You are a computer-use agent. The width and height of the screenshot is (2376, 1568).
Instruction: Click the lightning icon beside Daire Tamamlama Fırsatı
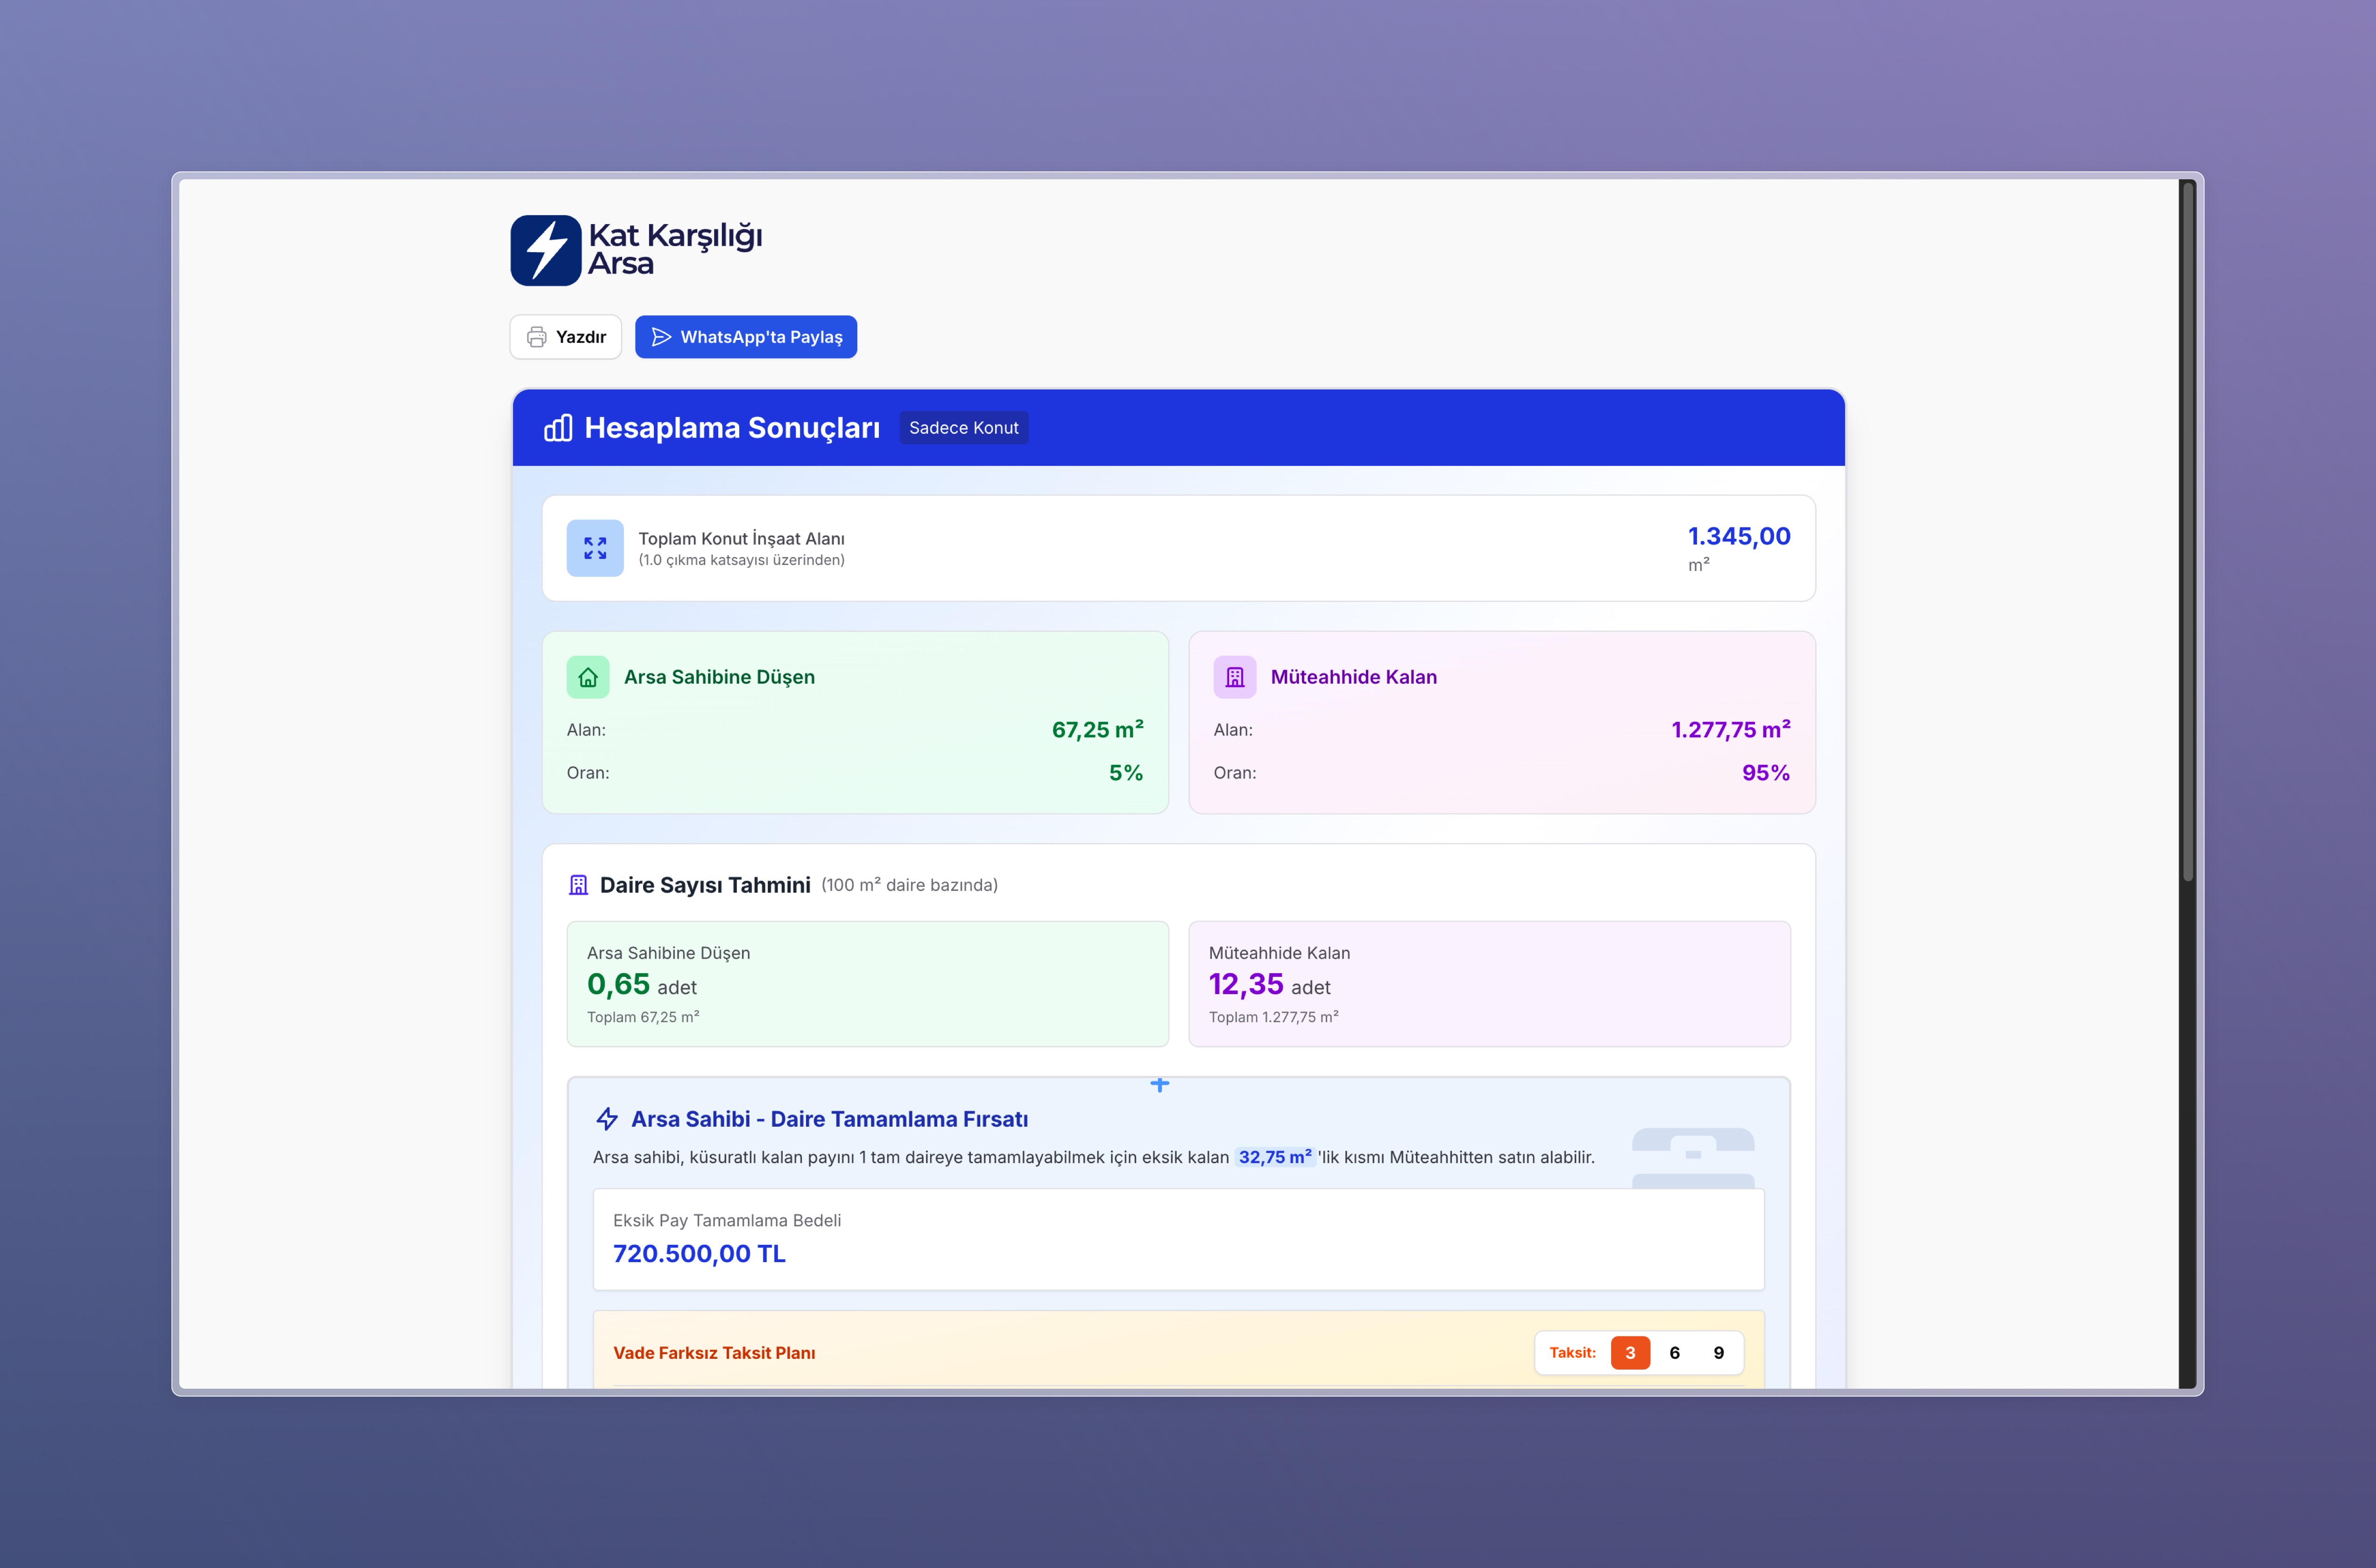click(607, 1119)
